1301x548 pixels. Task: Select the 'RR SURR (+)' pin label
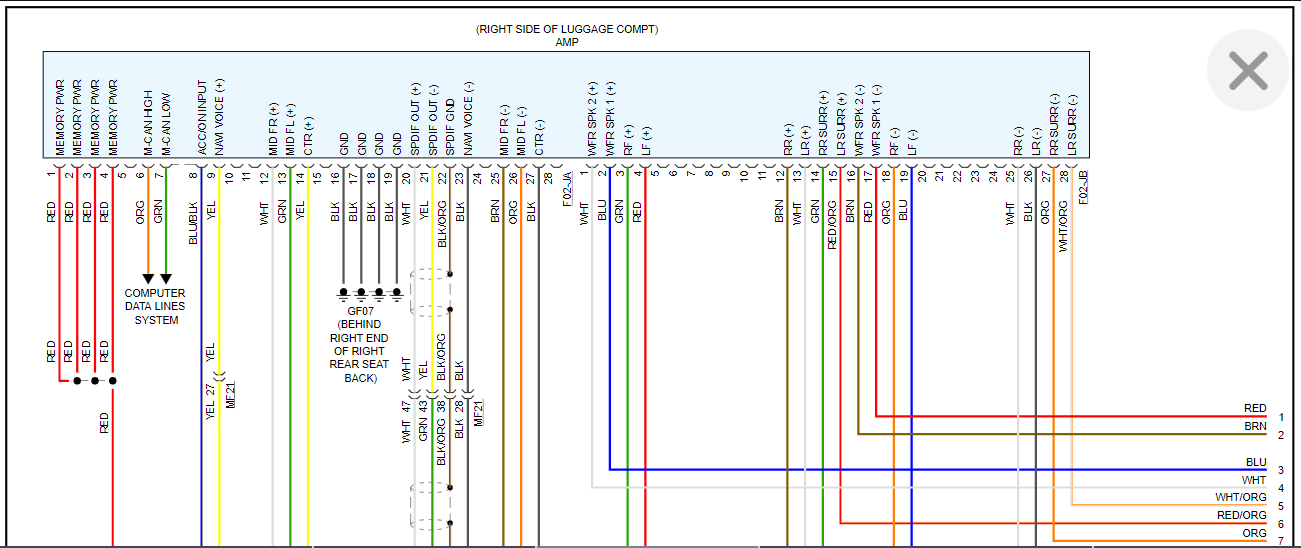tap(824, 124)
